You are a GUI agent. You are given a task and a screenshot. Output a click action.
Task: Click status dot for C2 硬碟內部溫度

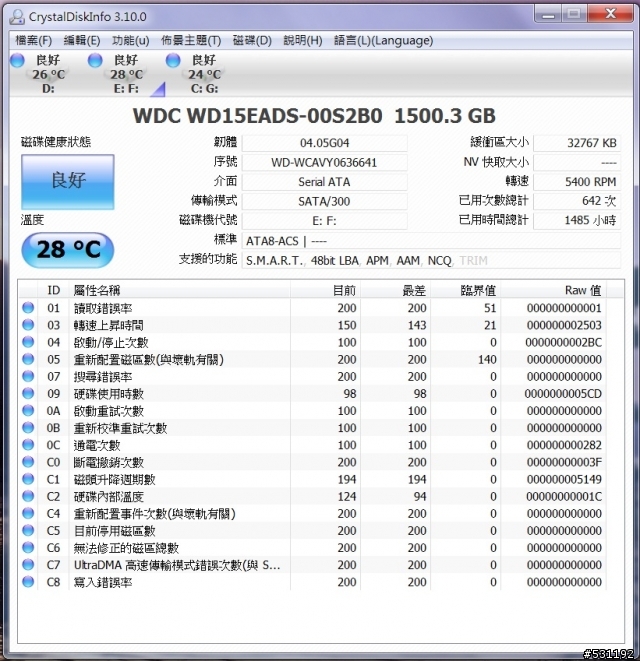tap(28, 496)
